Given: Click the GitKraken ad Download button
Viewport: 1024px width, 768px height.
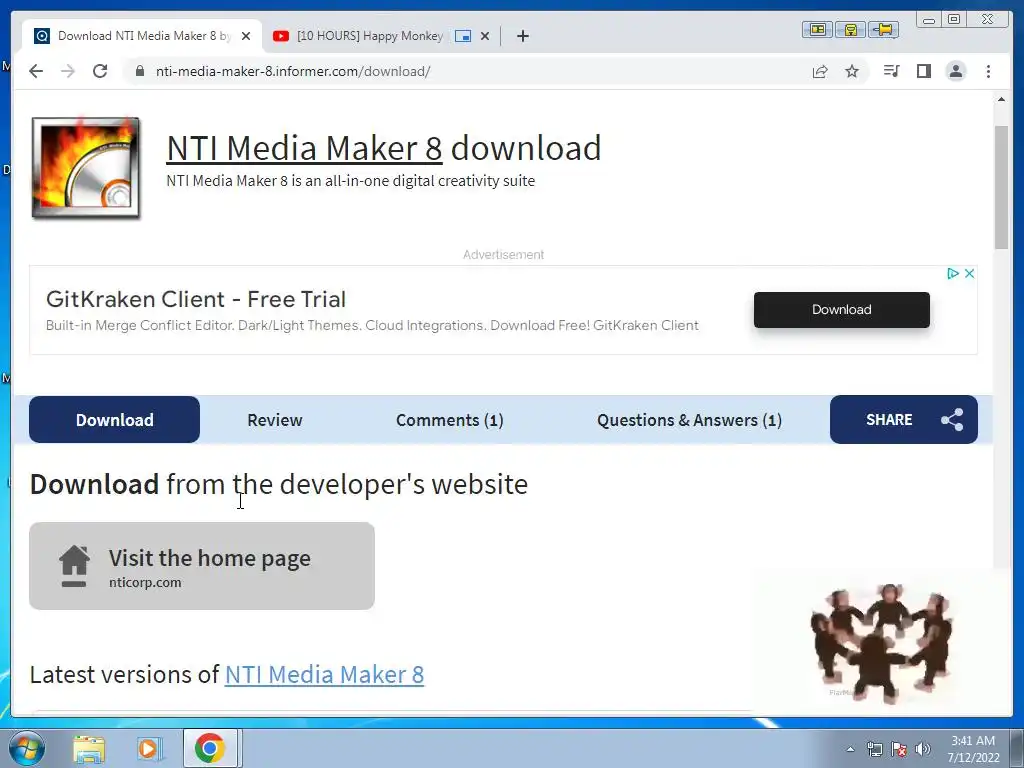Looking at the screenshot, I should coord(841,310).
